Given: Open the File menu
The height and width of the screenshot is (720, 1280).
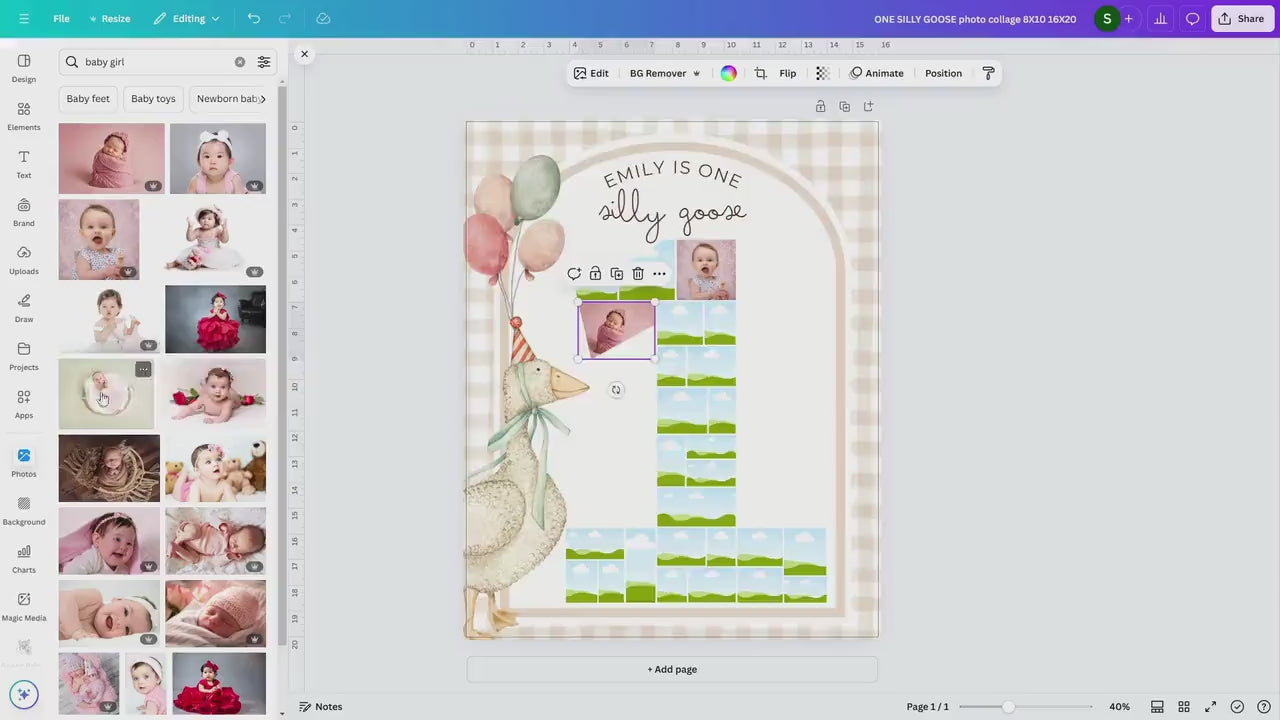Looking at the screenshot, I should (x=61, y=19).
